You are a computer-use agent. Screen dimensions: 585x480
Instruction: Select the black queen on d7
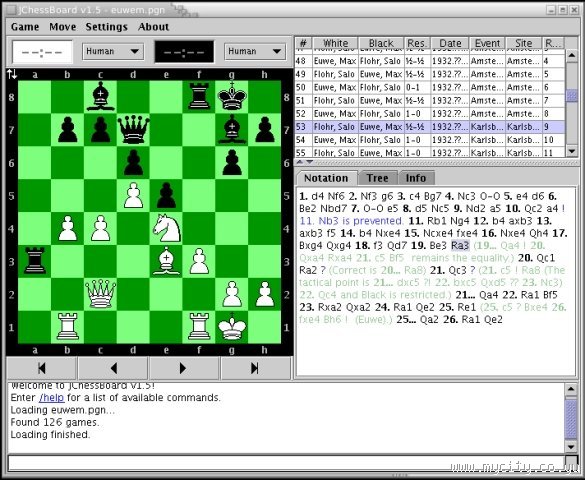tap(134, 130)
